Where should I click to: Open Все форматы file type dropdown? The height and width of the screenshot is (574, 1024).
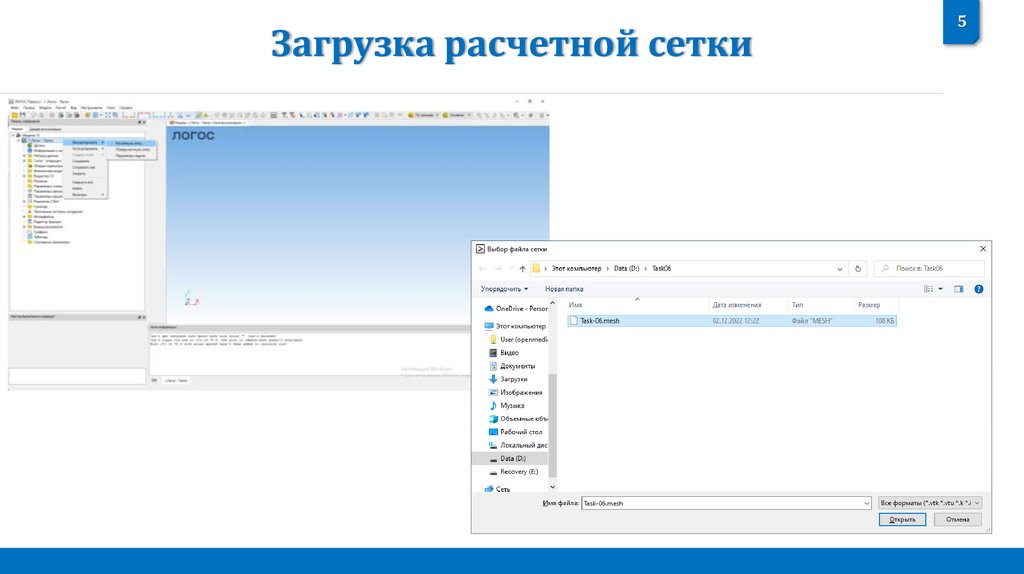930,503
